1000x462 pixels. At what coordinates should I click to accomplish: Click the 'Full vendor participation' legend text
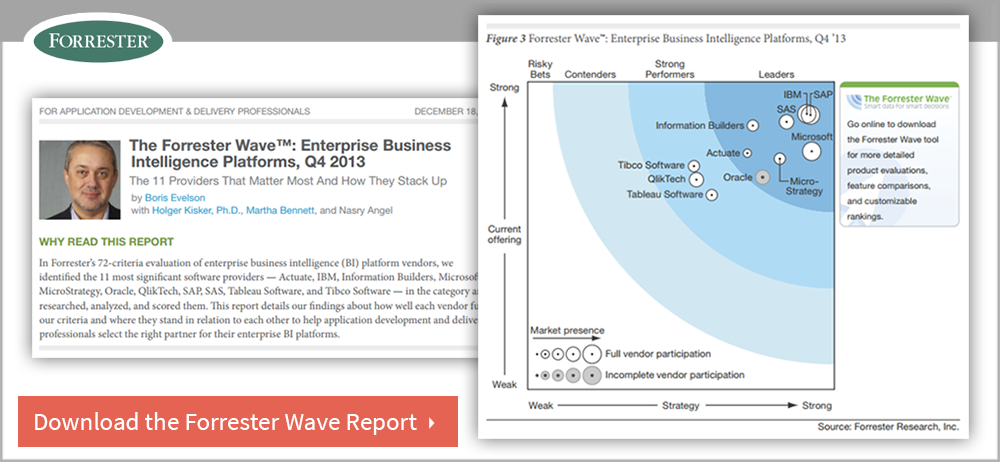pos(658,354)
